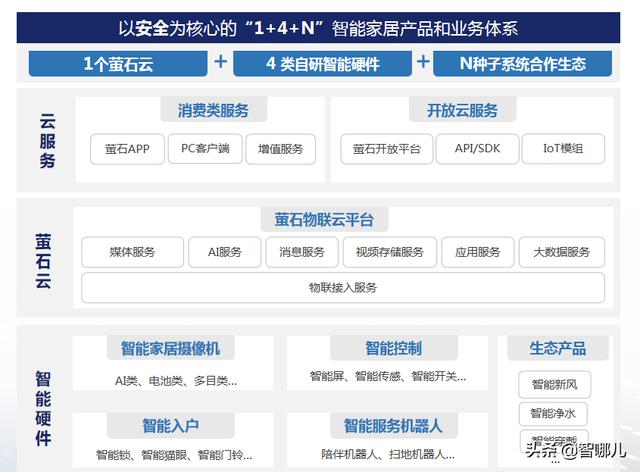
Task: Select the 开放云服务 heading label
Action: click(x=462, y=110)
